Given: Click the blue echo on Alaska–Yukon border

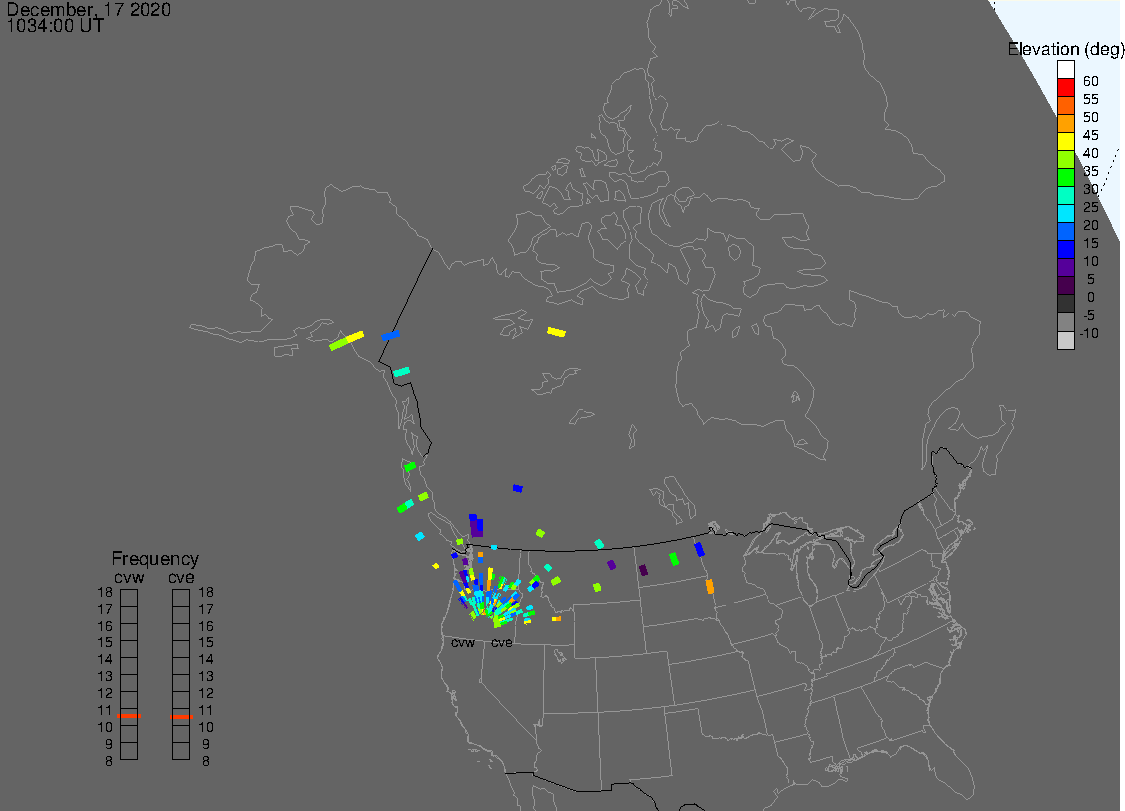Looking at the screenshot, I should tap(390, 335).
